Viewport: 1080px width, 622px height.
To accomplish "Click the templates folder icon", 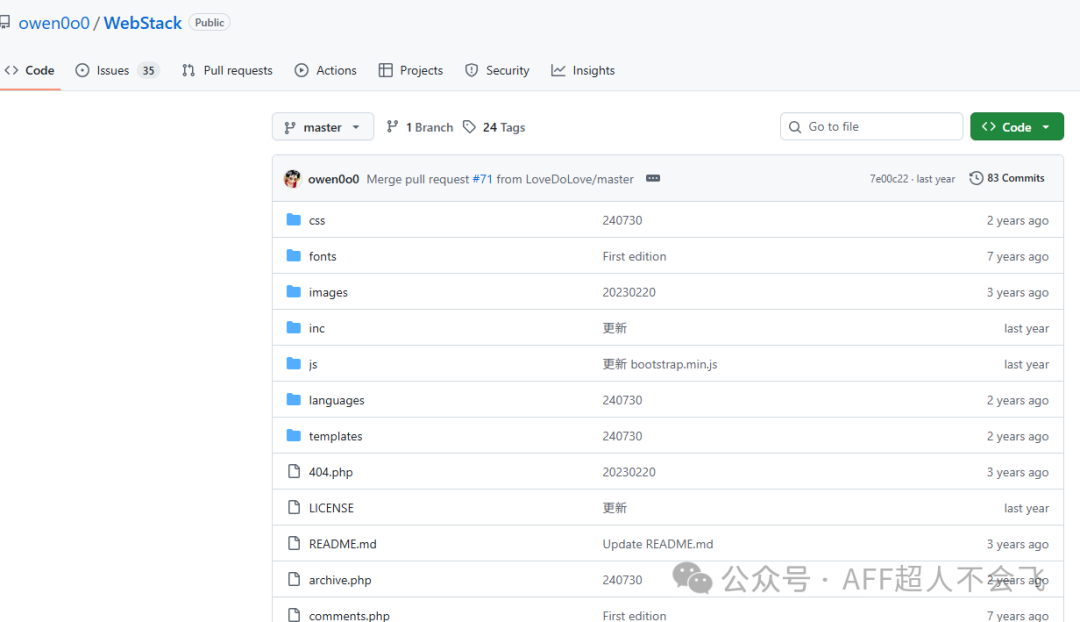I will tap(293, 435).
